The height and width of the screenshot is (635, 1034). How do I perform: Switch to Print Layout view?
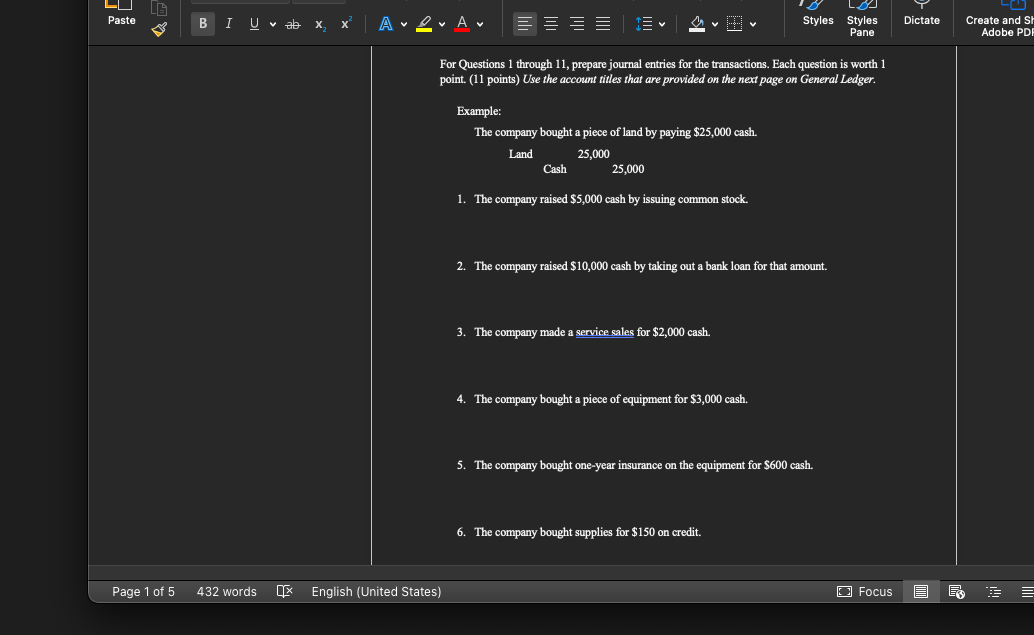point(921,591)
